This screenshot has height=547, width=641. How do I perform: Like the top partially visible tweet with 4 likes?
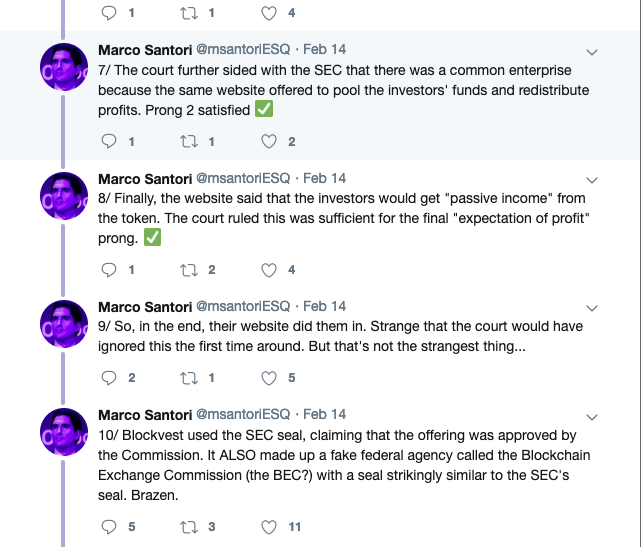pos(268,14)
